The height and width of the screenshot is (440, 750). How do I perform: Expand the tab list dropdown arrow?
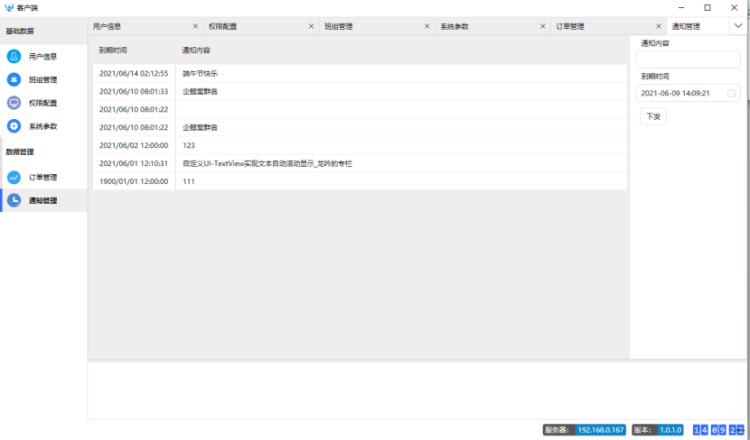tap(739, 26)
